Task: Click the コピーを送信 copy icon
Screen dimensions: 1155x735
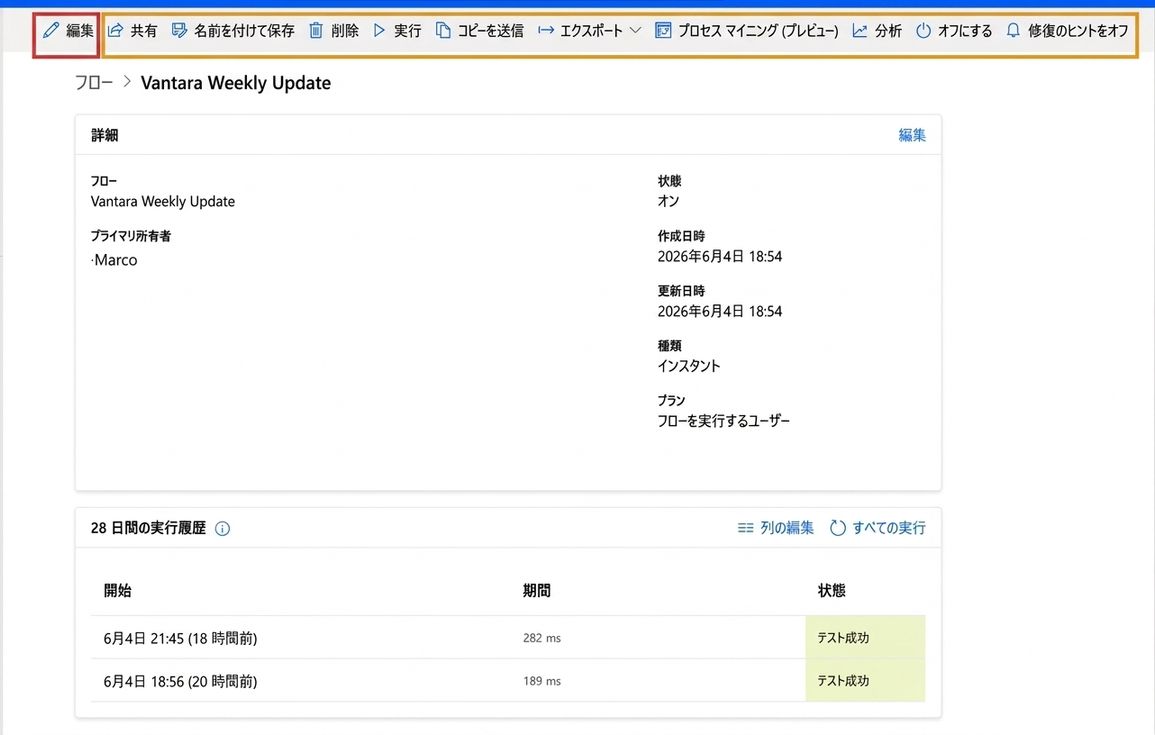Action: tap(443, 30)
